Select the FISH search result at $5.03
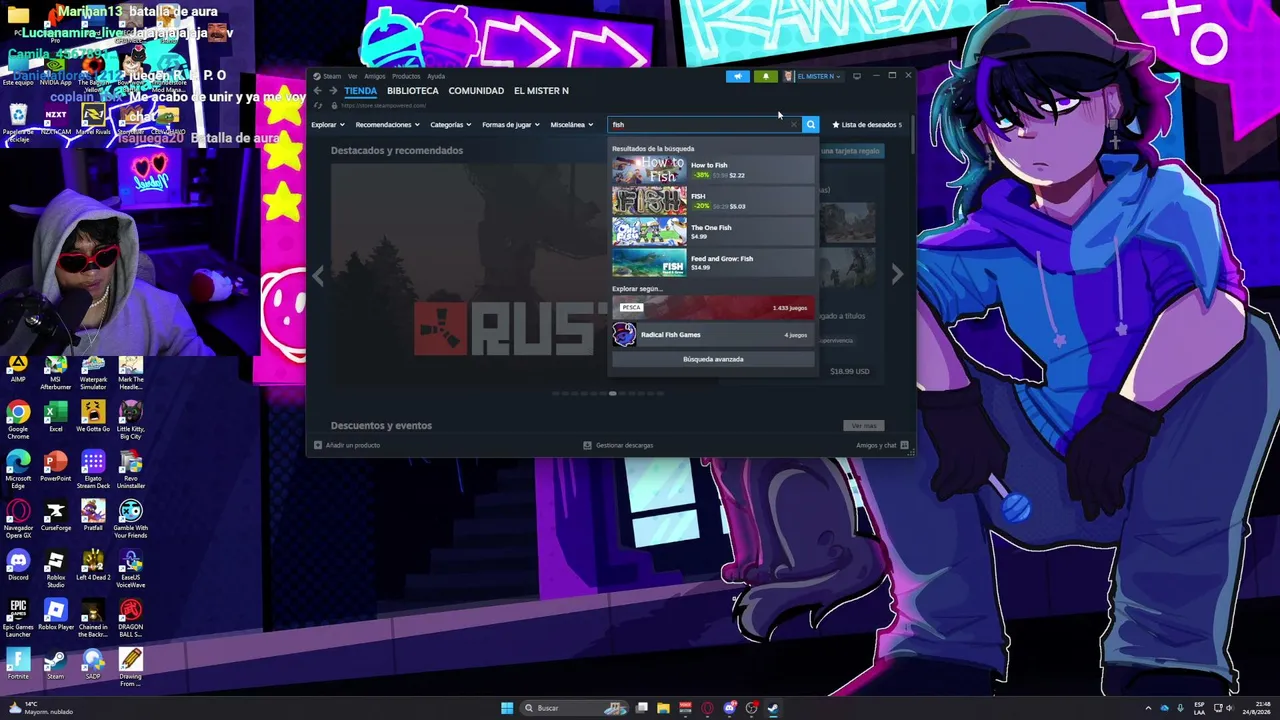This screenshot has height=720, width=1280. [713, 201]
